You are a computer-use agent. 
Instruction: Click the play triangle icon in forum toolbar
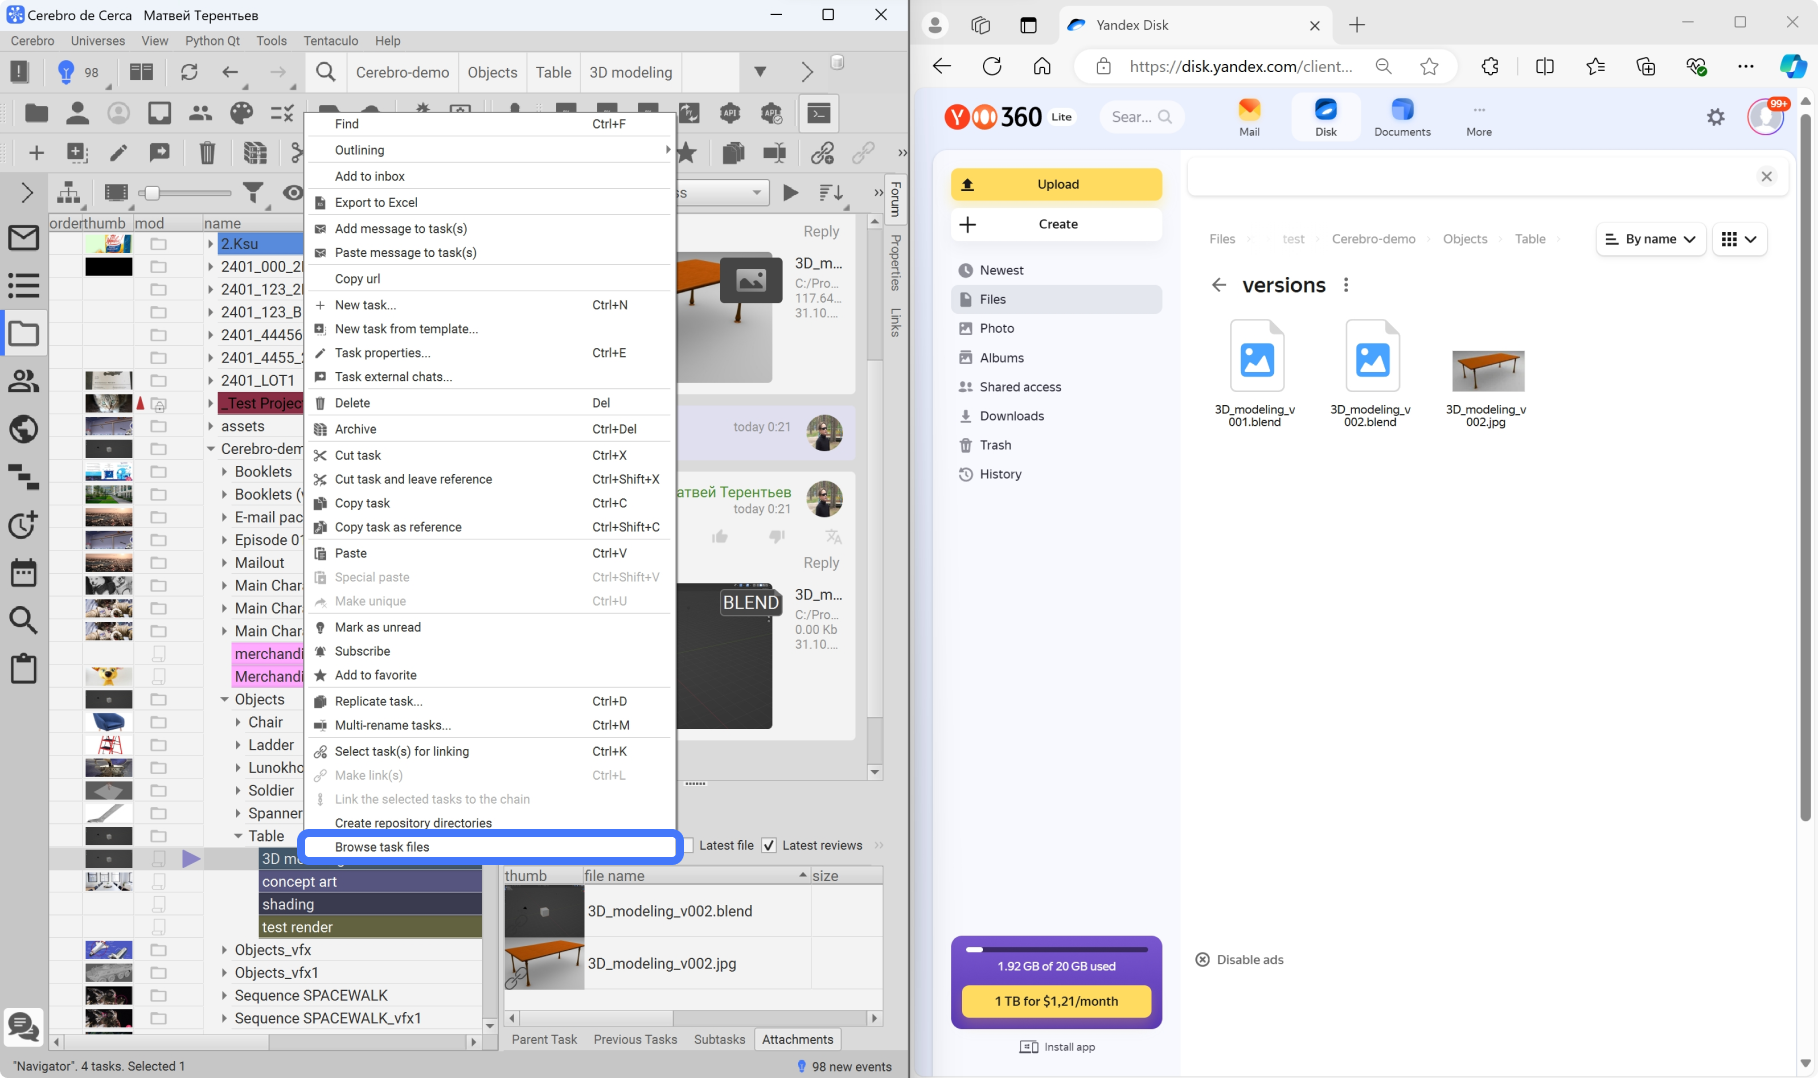click(791, 192)
